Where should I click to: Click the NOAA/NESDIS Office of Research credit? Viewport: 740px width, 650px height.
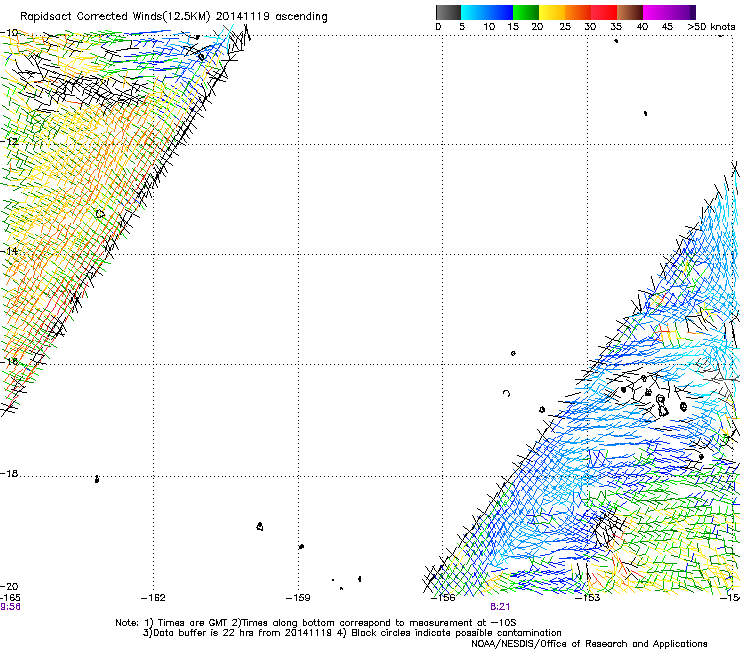pyautogui.click(x=589, y=644)
